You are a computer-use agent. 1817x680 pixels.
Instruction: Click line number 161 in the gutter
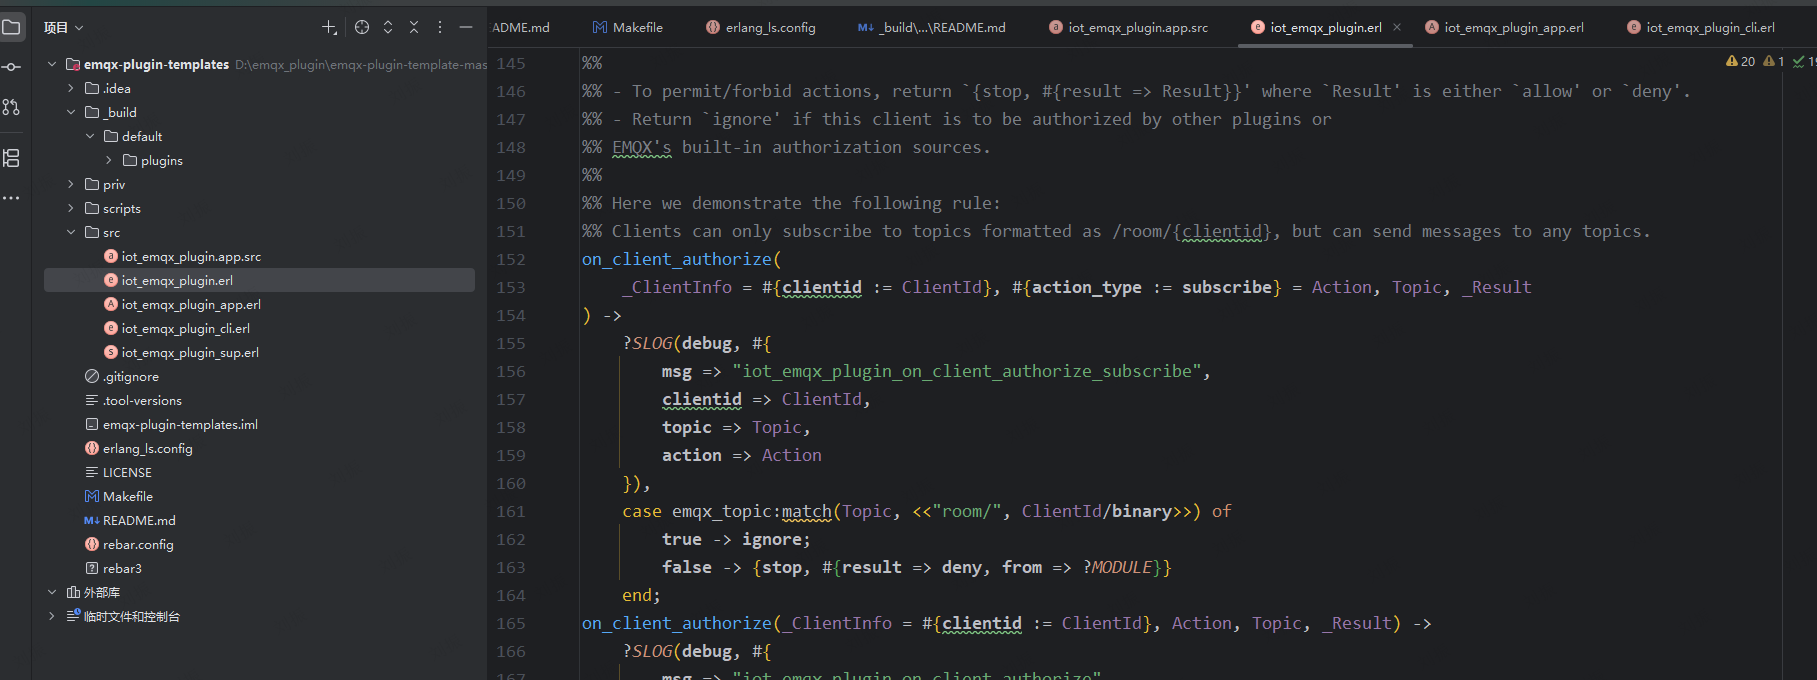[x=511, y=511]
